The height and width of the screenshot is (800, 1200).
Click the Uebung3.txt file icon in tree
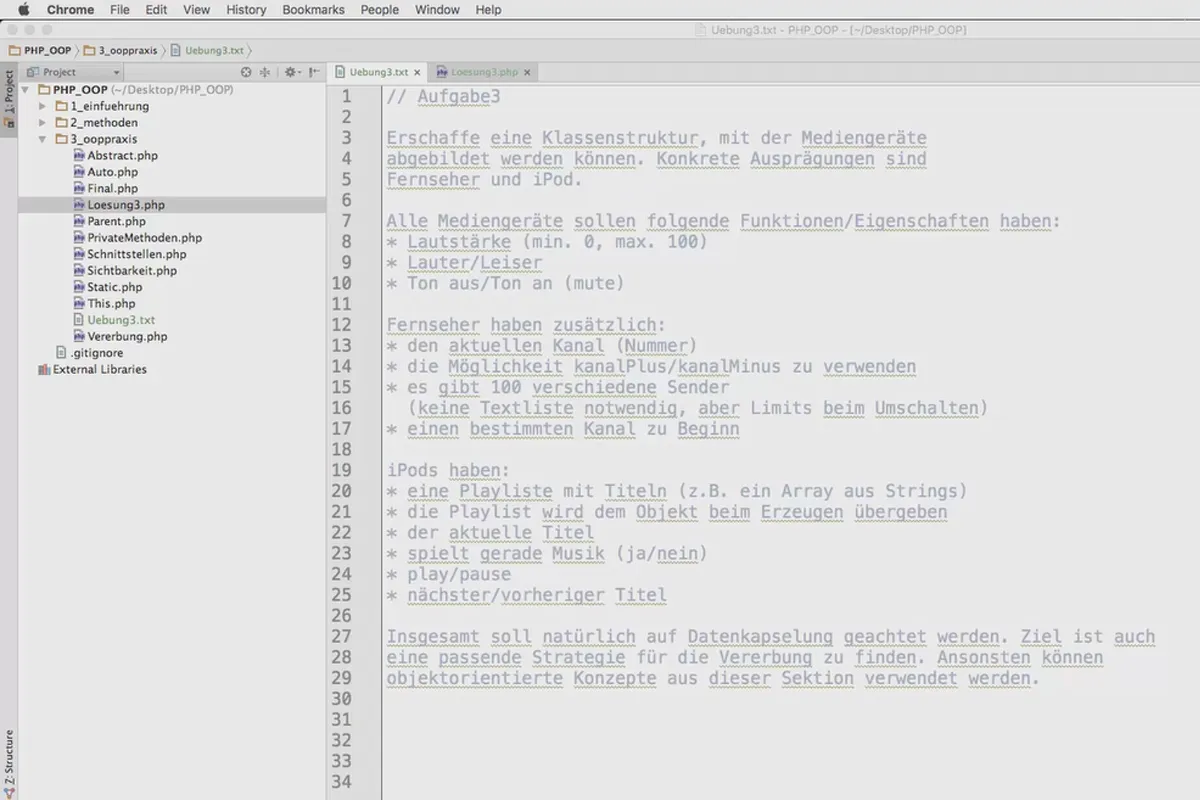[x=78, y=320]
